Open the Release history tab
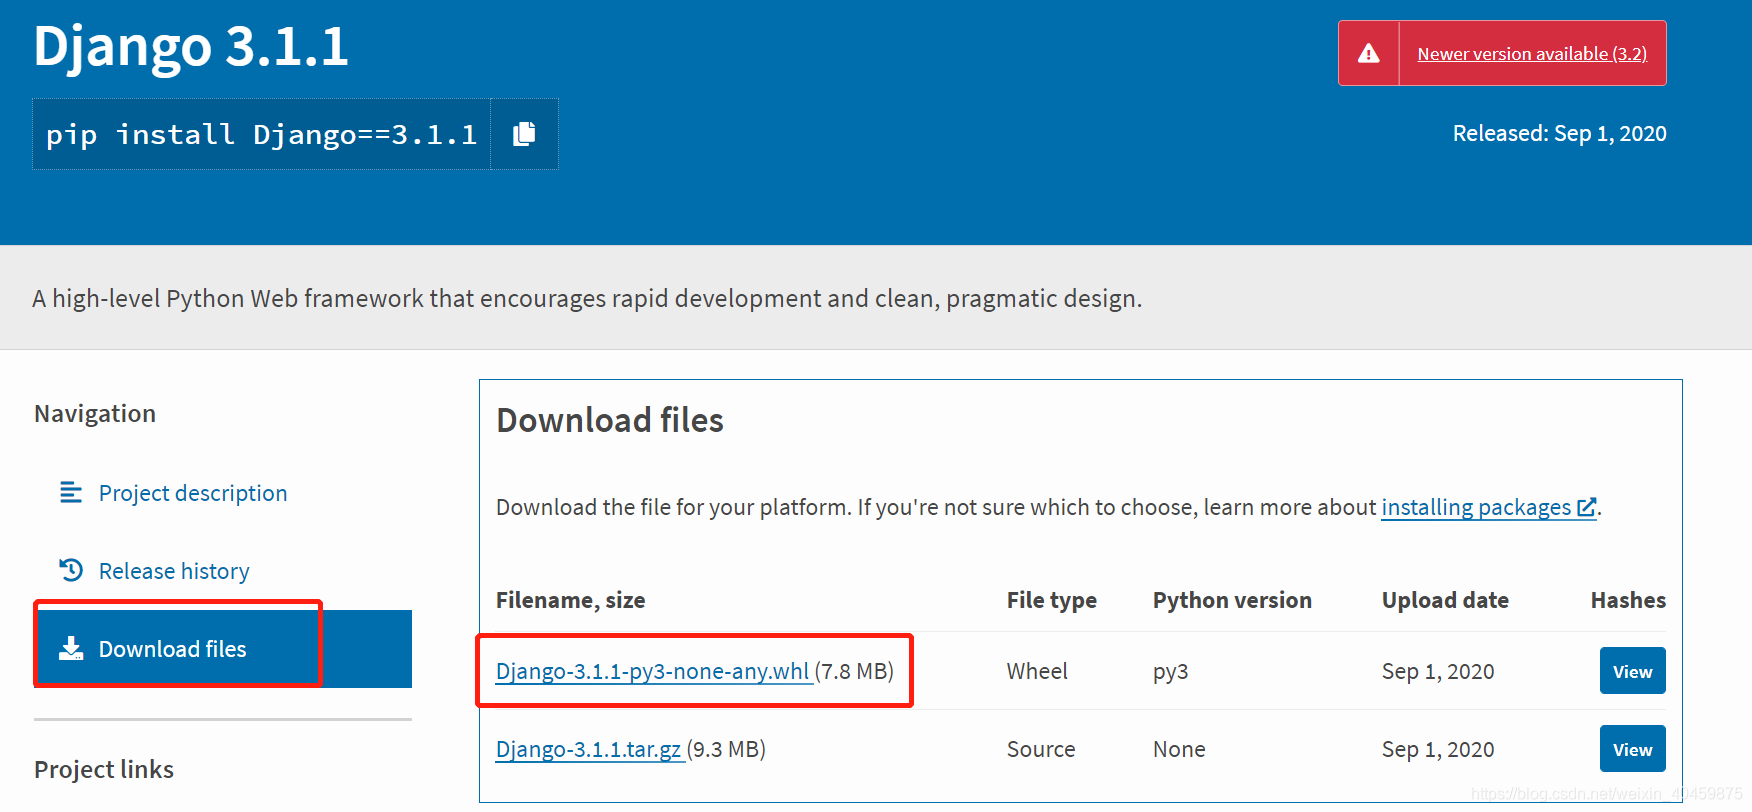Viewport: 1752px width, 812px height. point(174,571)
